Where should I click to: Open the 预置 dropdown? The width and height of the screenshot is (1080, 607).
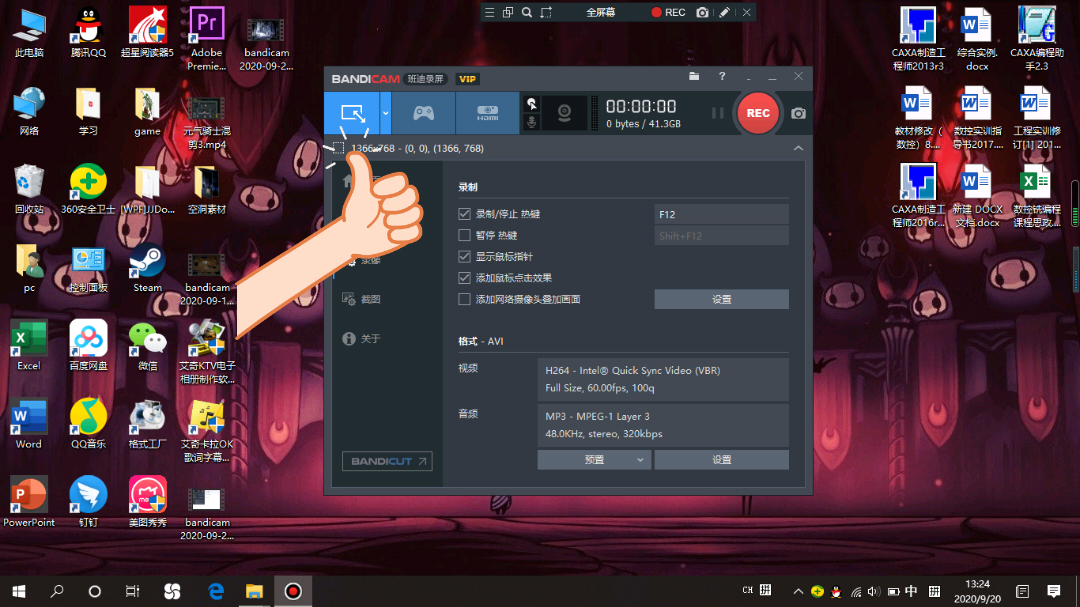point(594,460)
